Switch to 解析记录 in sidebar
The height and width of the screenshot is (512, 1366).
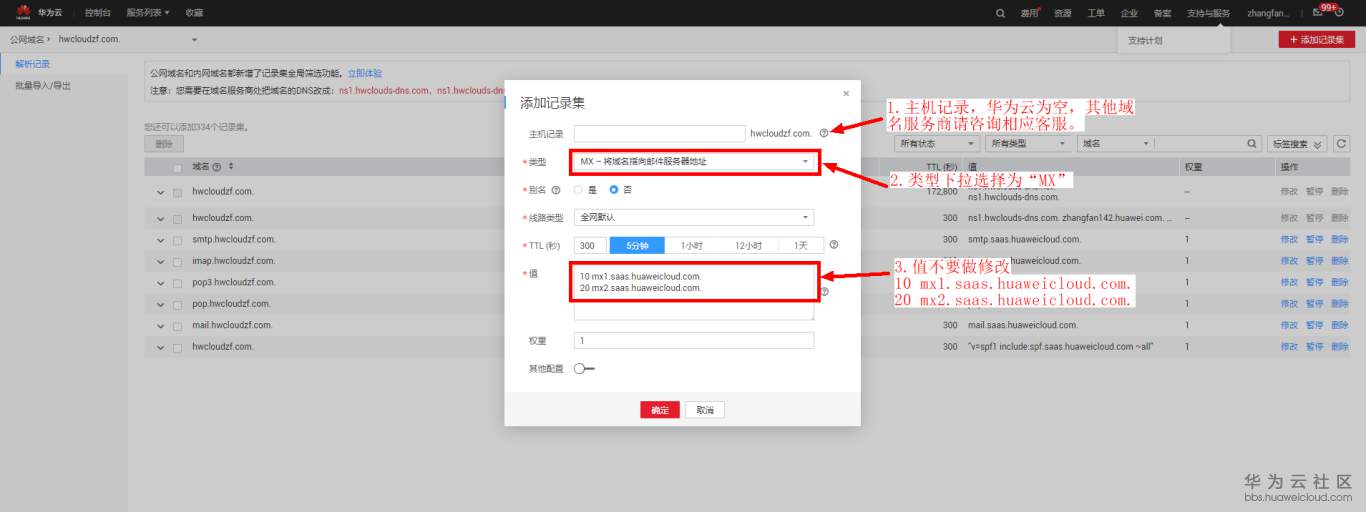(33, 64)
